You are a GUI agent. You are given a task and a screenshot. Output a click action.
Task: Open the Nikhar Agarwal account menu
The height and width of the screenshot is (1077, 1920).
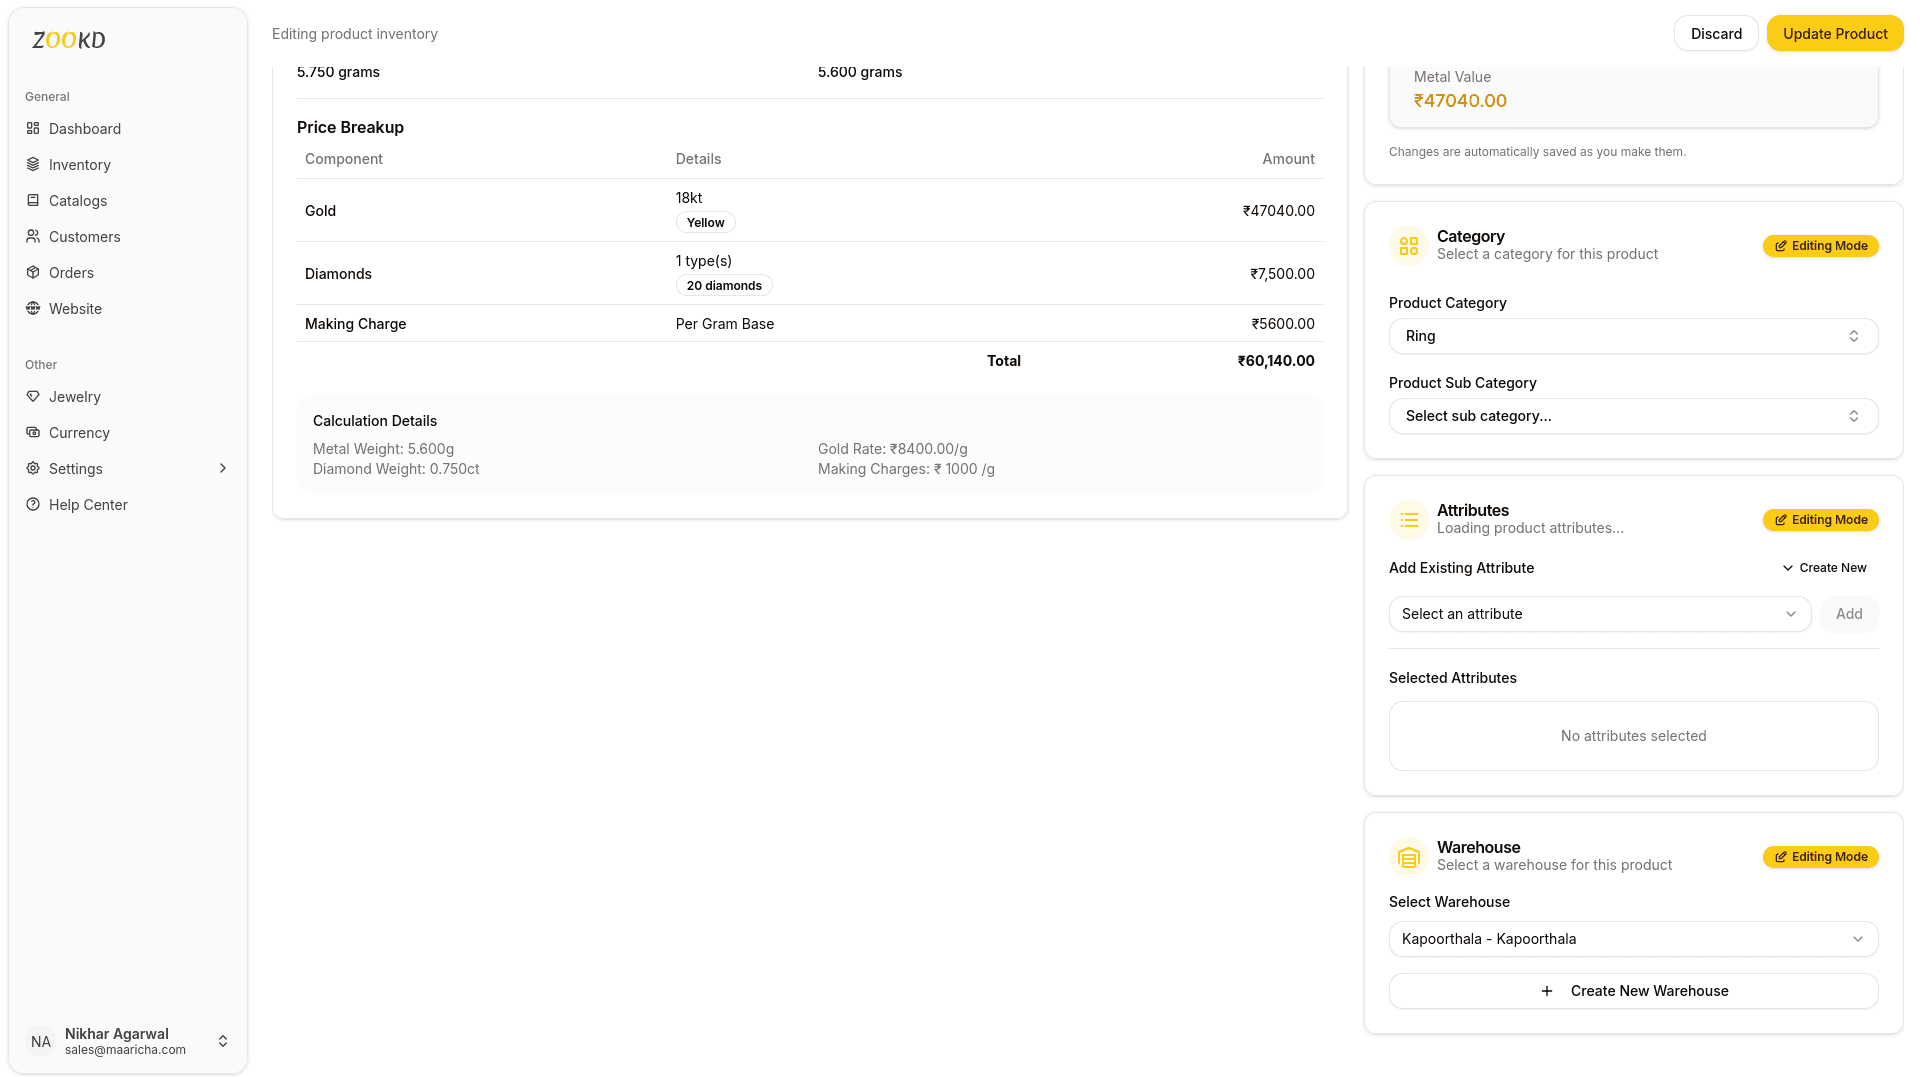[127, 1041]
